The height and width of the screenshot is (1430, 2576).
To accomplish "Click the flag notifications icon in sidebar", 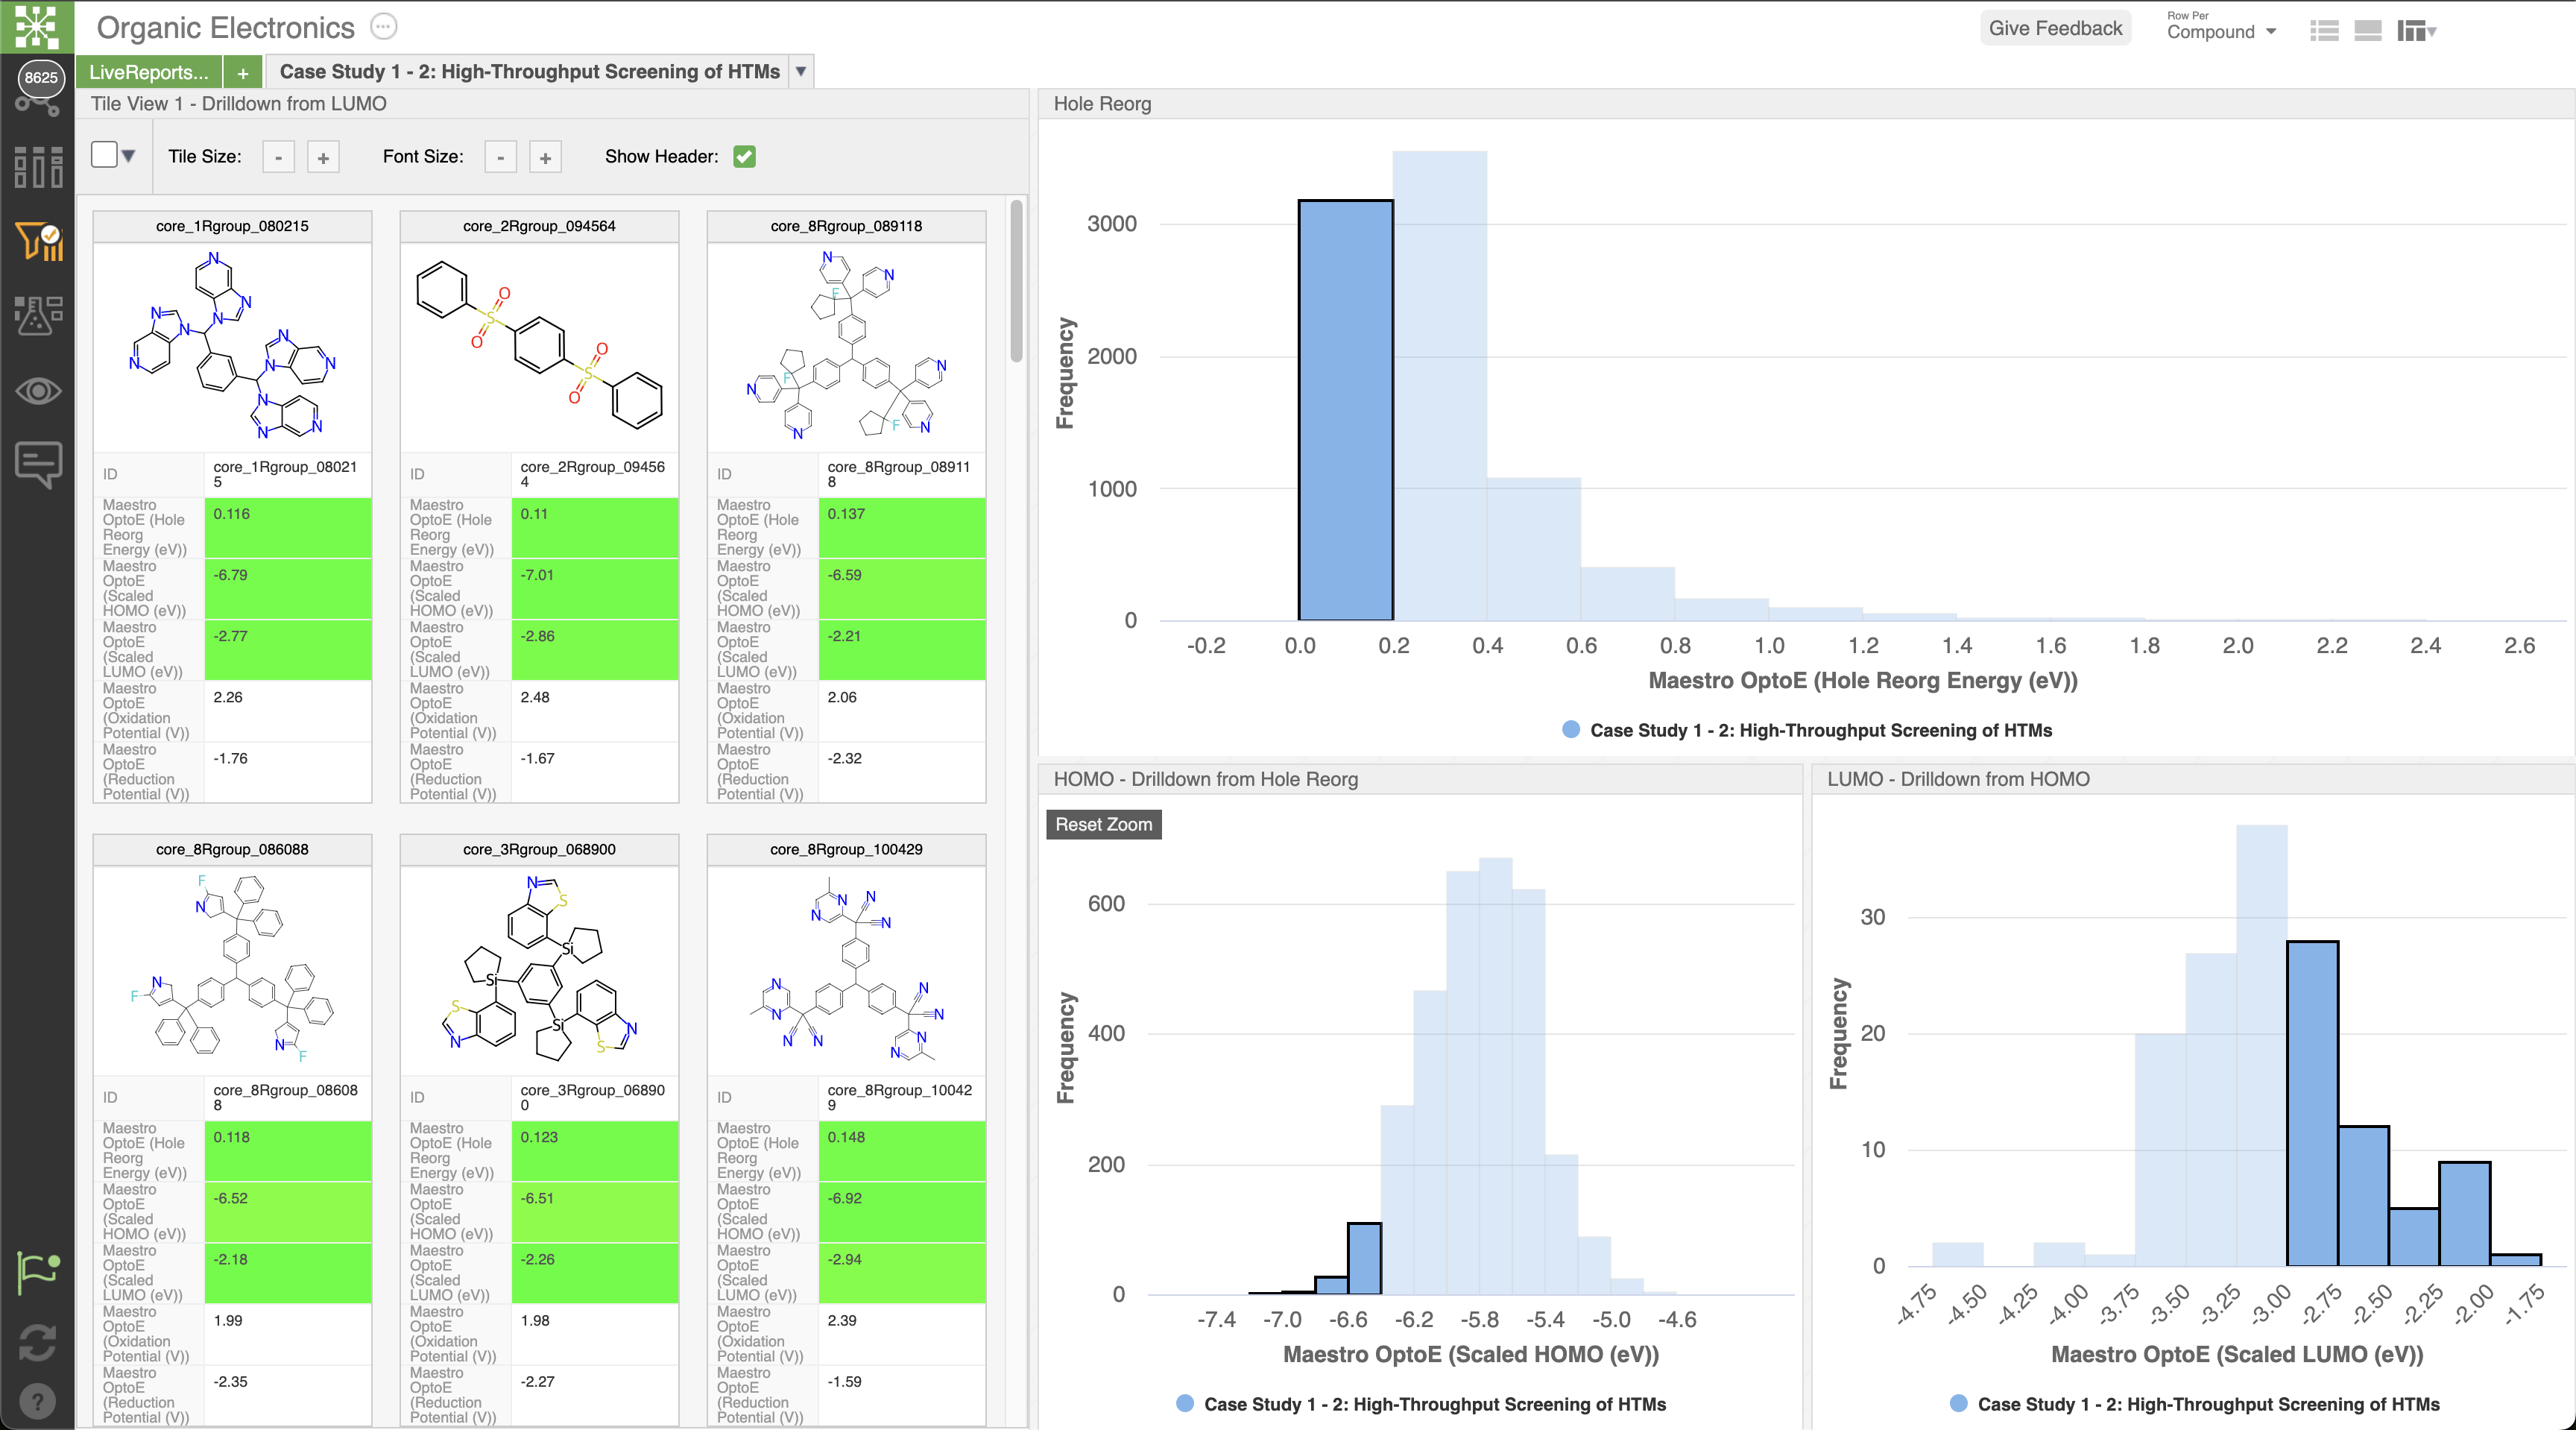I will point(38,1273).
